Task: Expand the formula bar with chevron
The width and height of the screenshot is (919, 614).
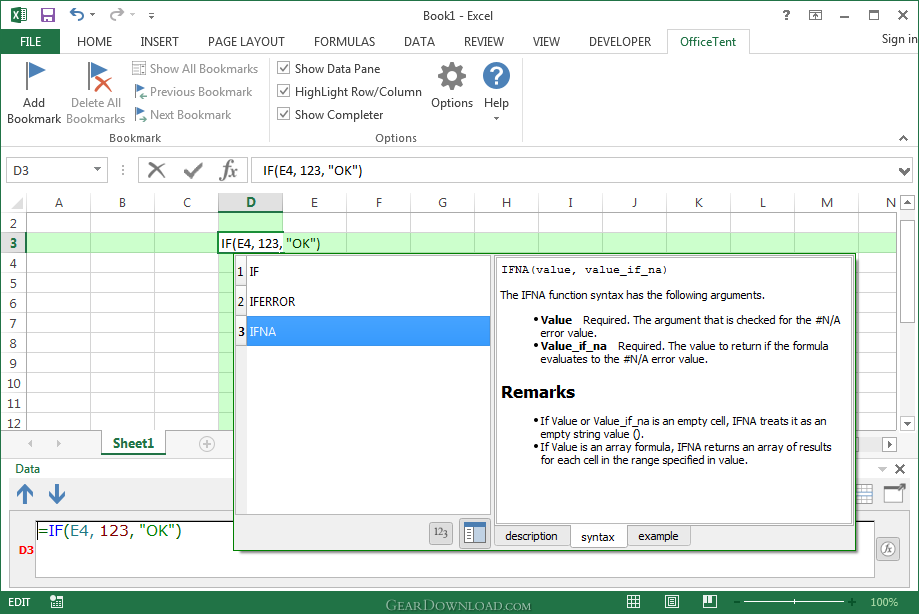Action: [905, 170]
